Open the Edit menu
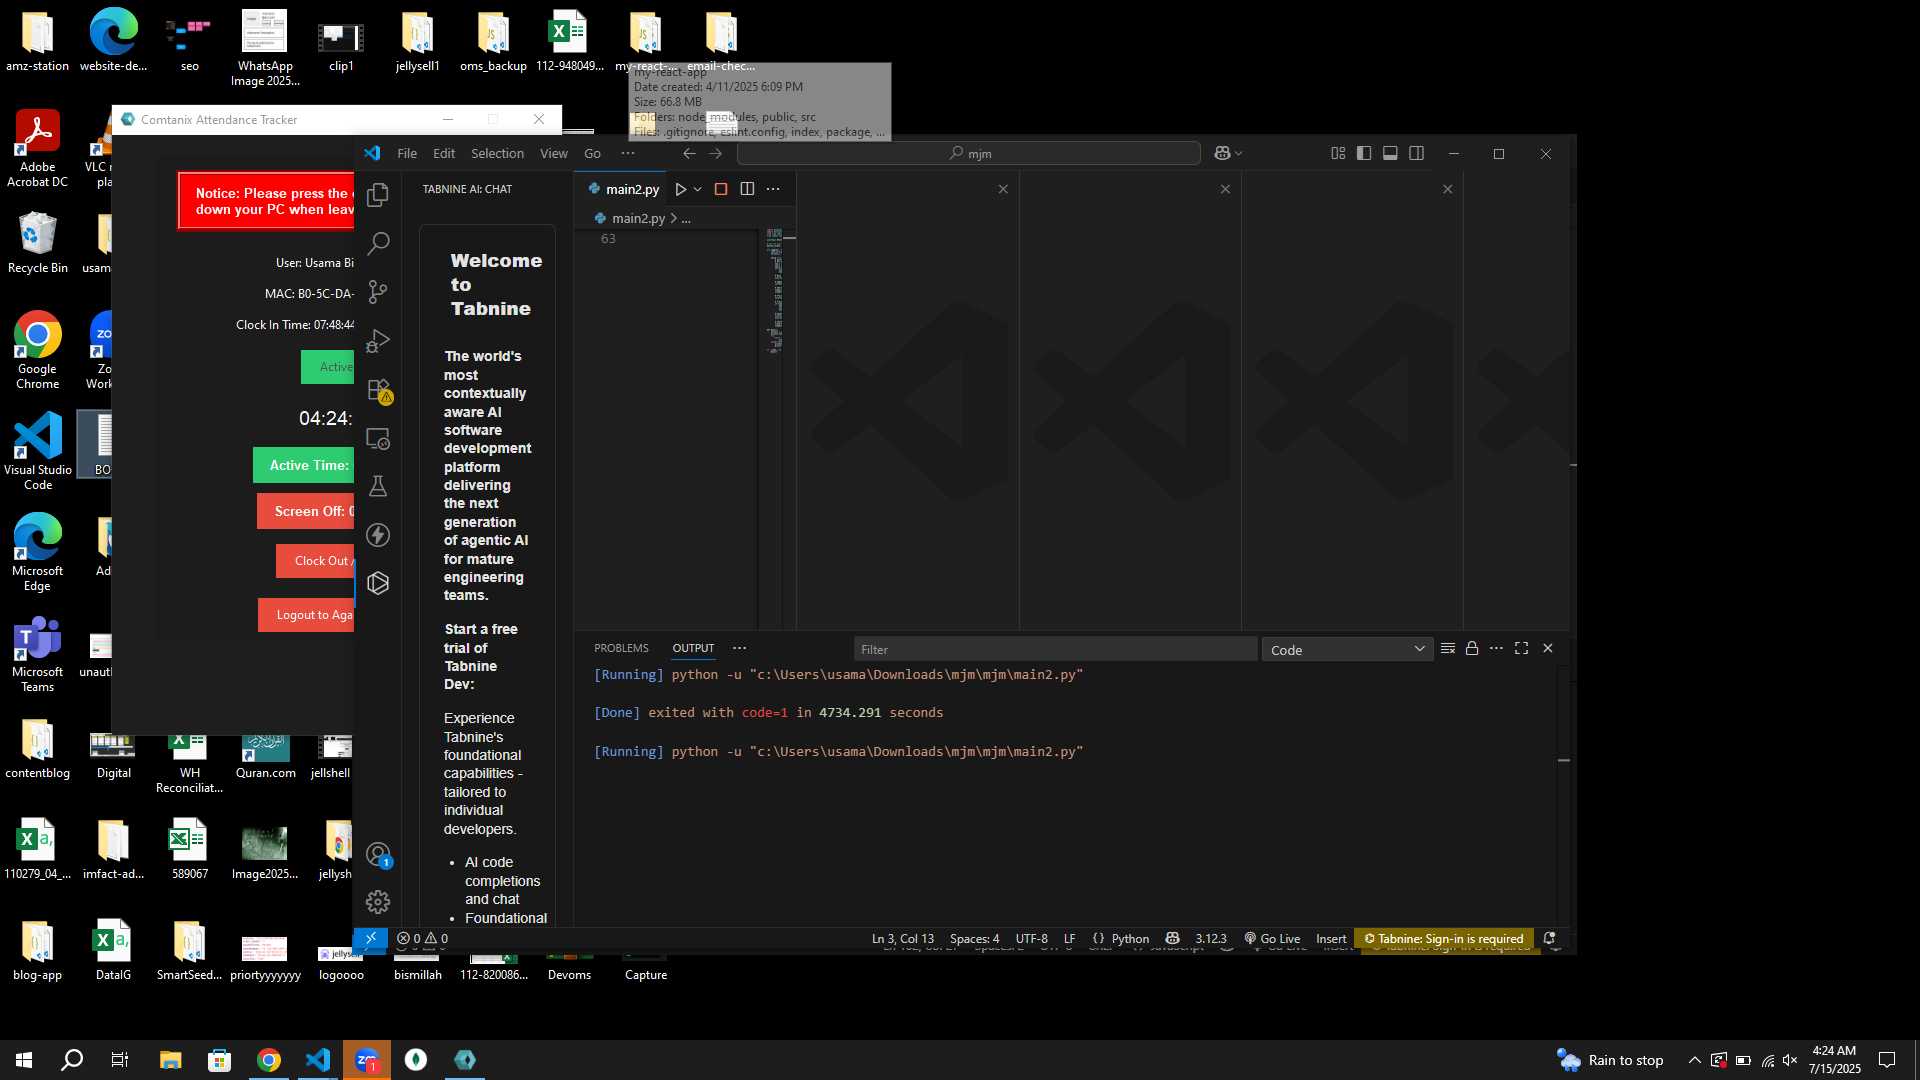This screenshot has width=1920, height=1080. [444, 153]
